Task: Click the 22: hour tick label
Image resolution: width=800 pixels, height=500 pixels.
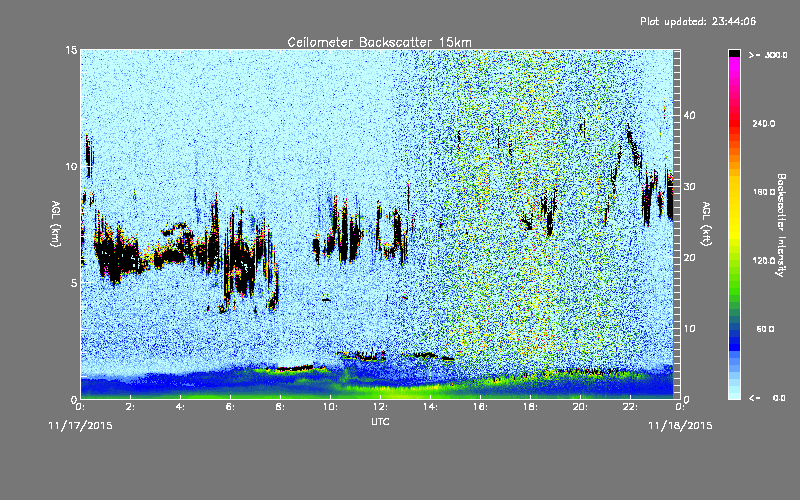Action: [631, 407]
